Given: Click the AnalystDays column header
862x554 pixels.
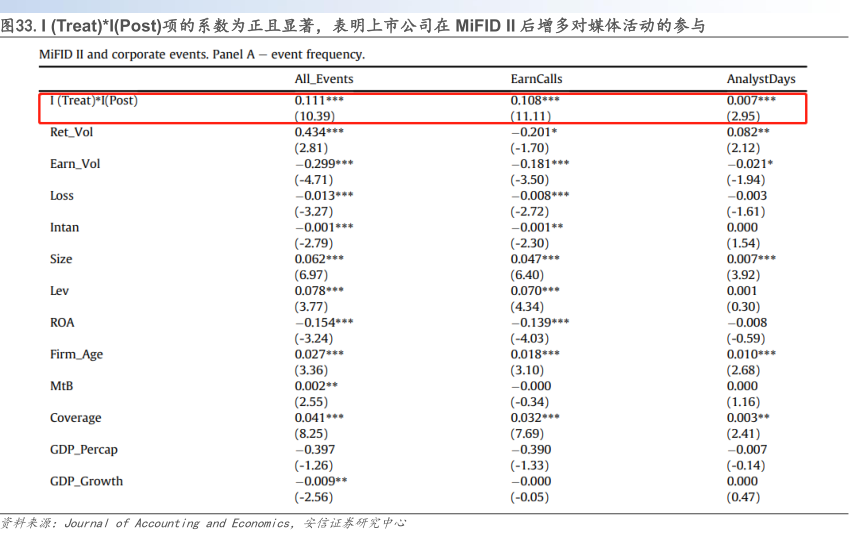Looking at the screenshot, I should tap(761, 79).
